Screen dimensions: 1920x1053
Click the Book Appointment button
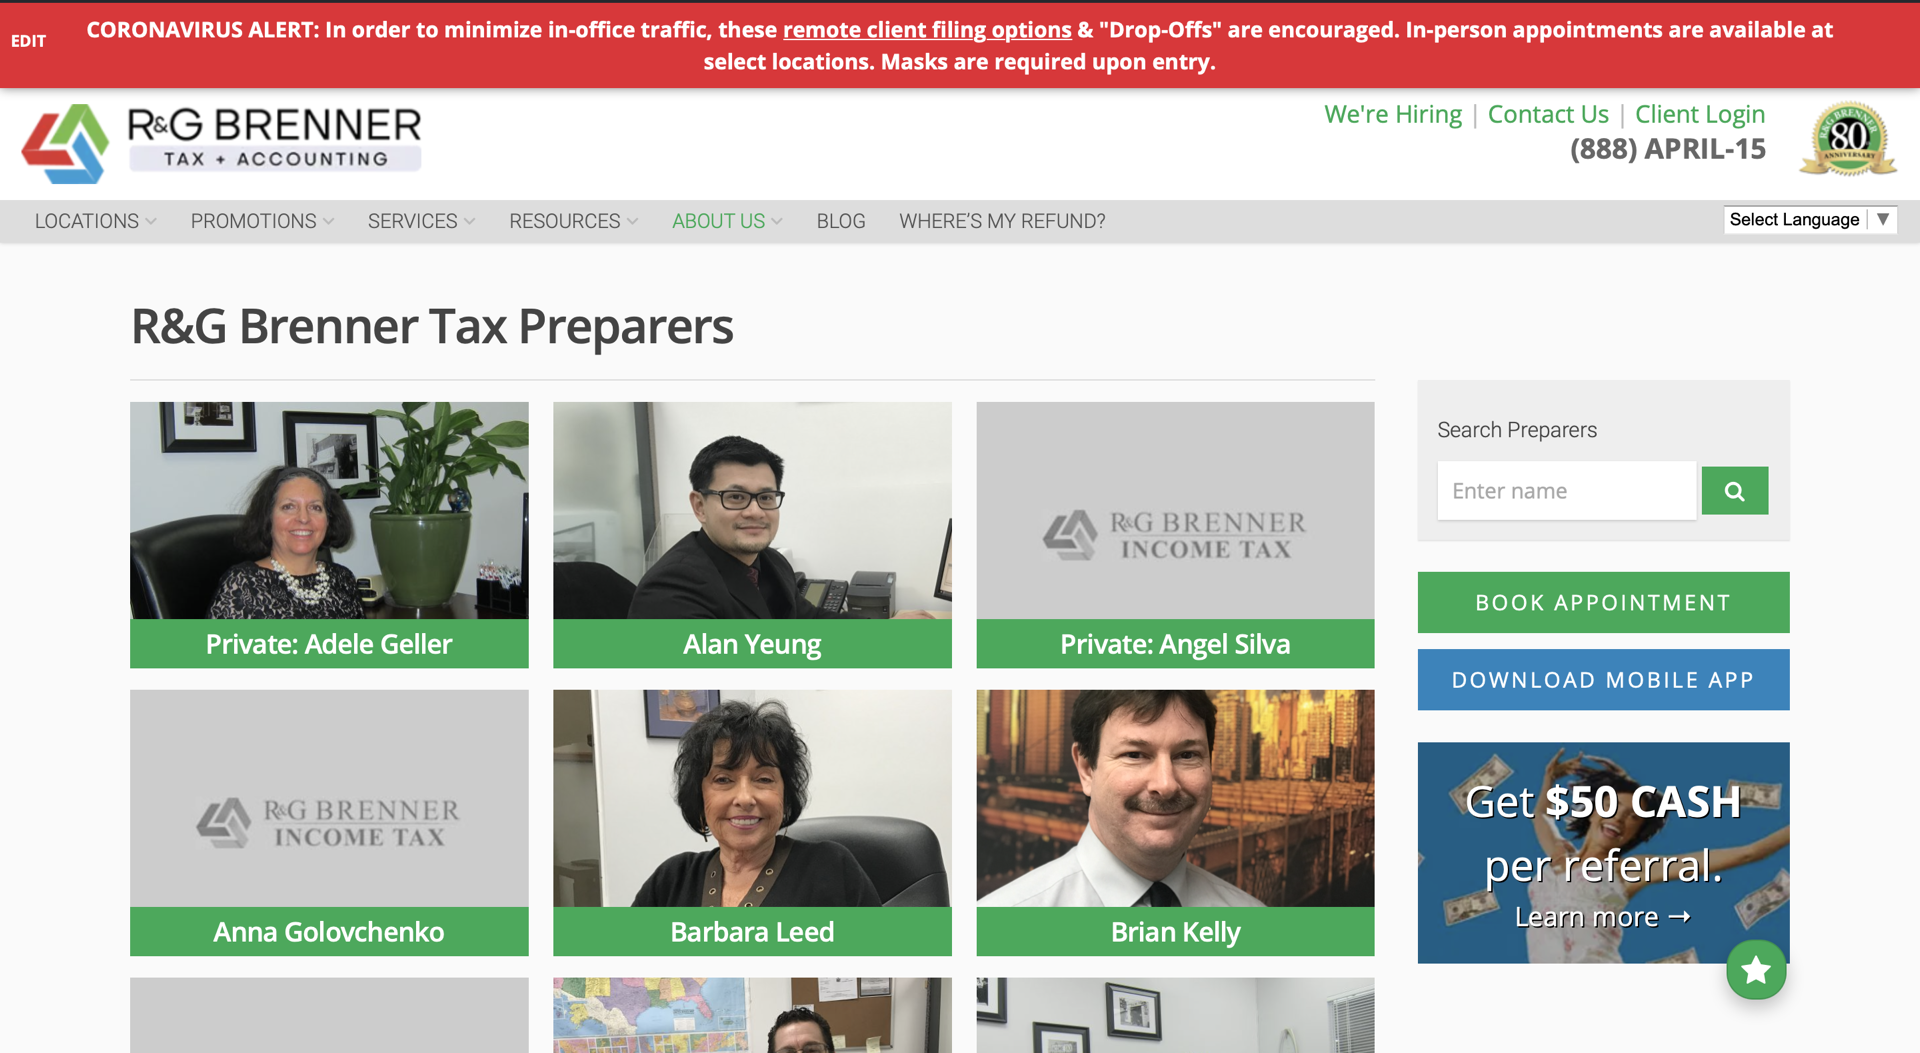(x=1603, y=602)
